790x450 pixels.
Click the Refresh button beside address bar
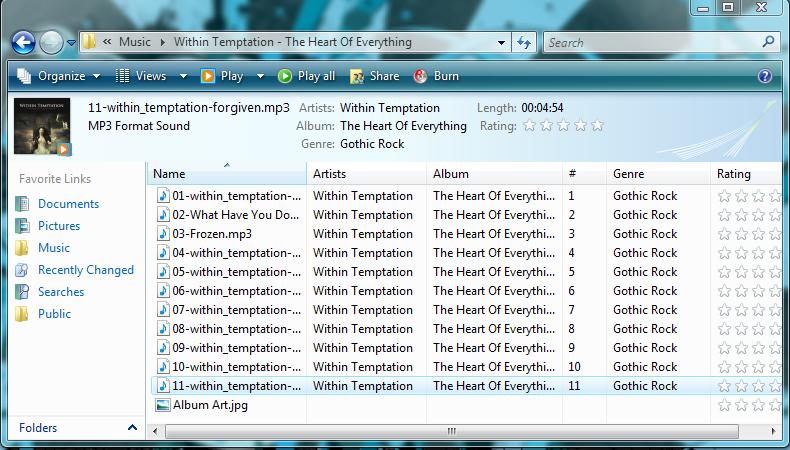524,43
